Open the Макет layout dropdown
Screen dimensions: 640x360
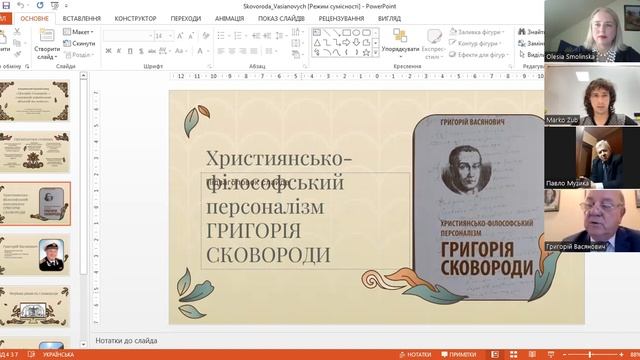(x=79, y=31)
